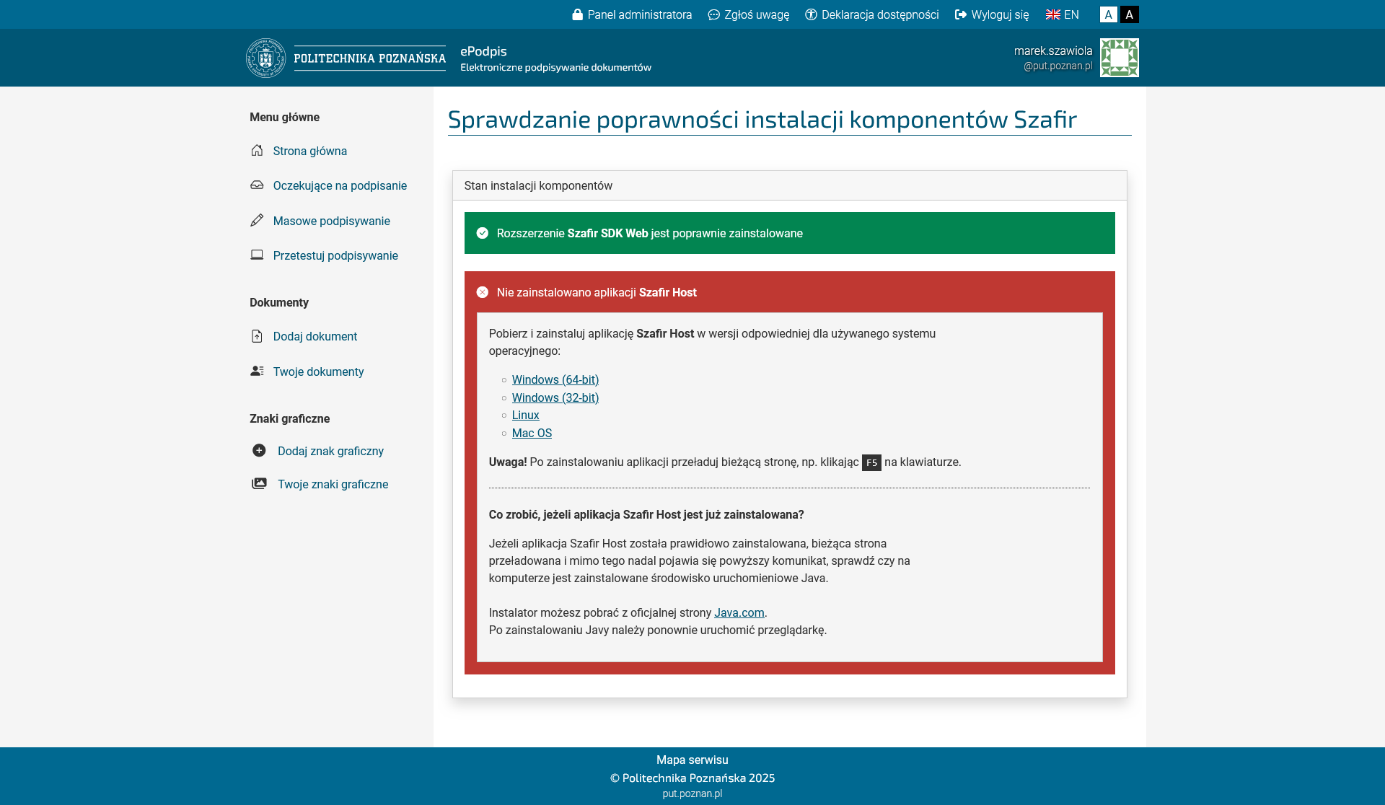Screen dimensions: 1385x805
Task: Open Zgłoś uwagę in top bar
Action: click(x=748, y=15)
